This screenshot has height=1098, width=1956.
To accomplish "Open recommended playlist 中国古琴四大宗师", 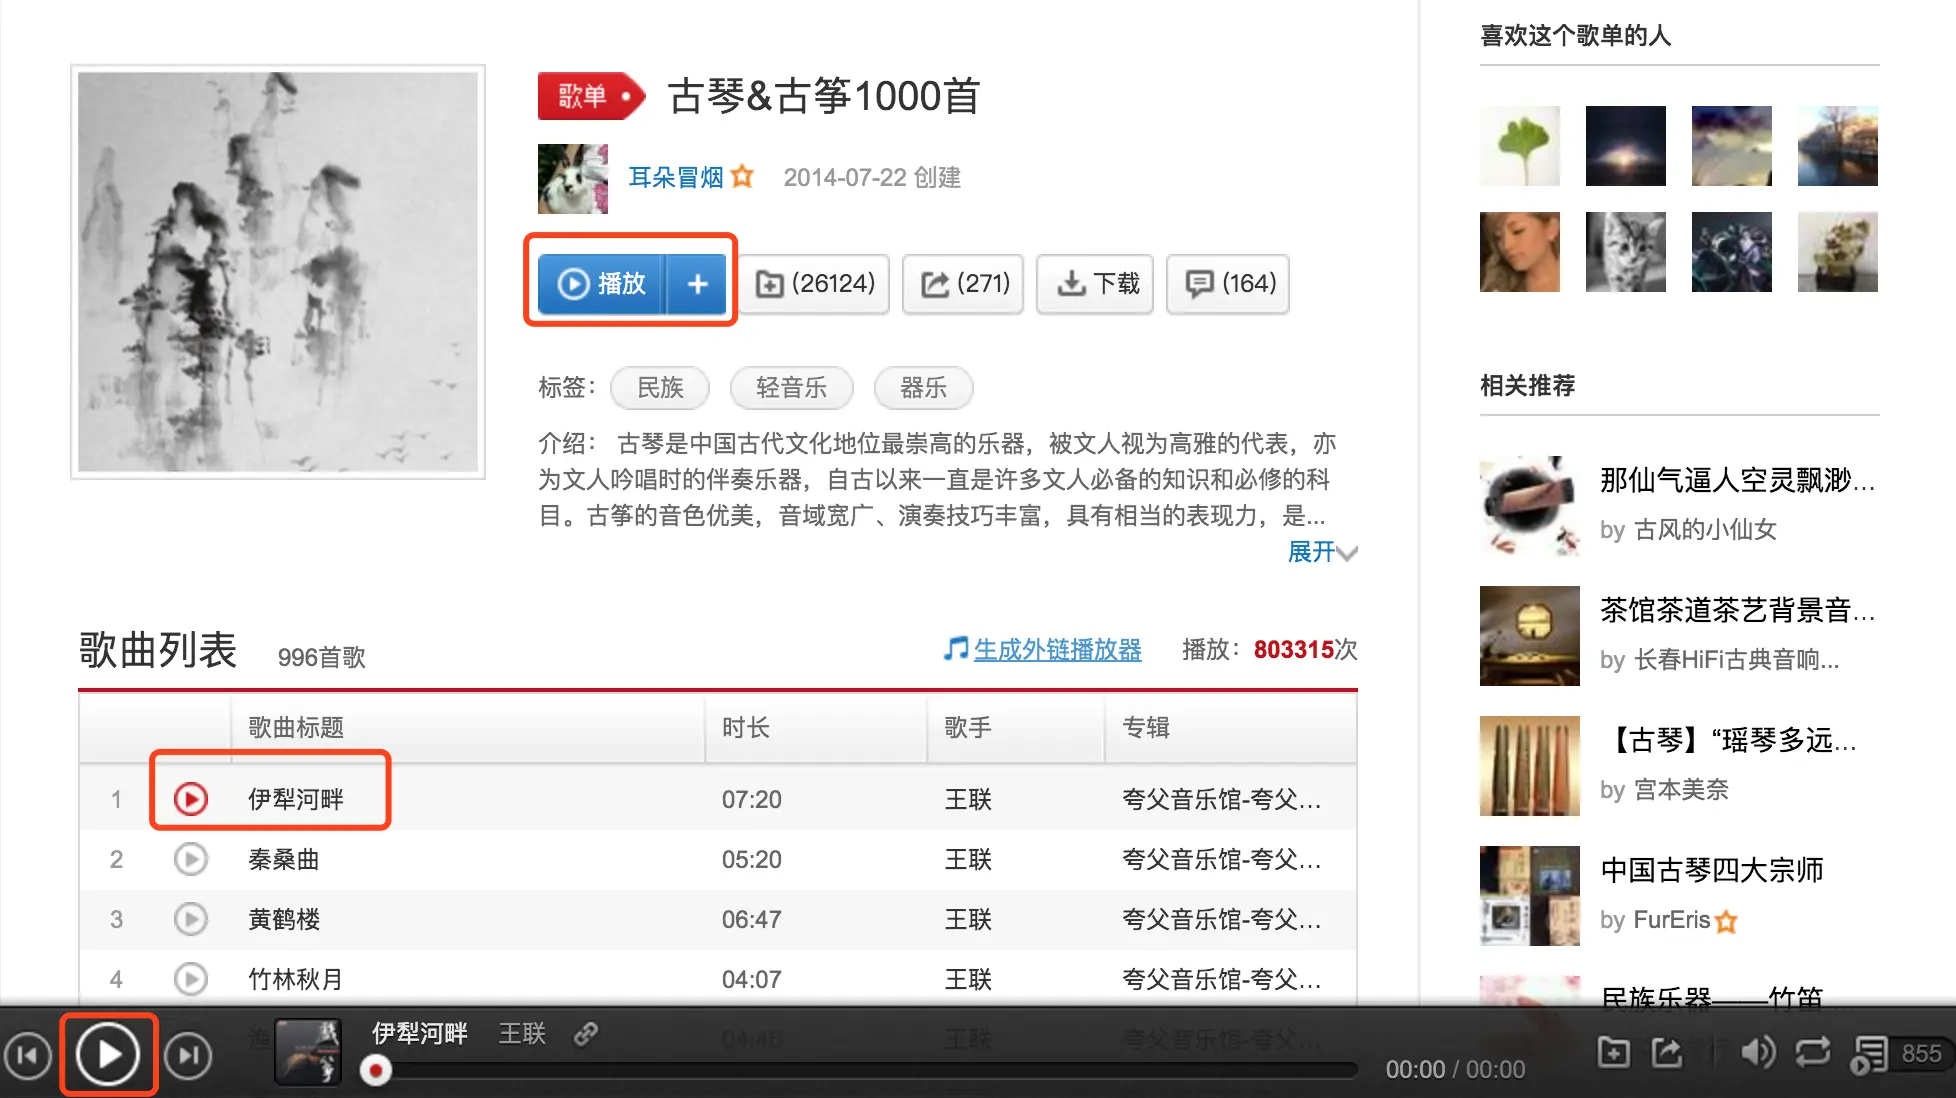I will (x=1711, y=870).
